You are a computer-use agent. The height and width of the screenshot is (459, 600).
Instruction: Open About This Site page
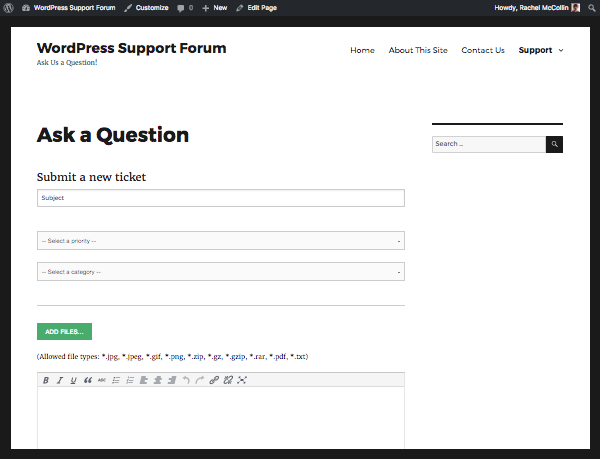(x=418, y=50)
